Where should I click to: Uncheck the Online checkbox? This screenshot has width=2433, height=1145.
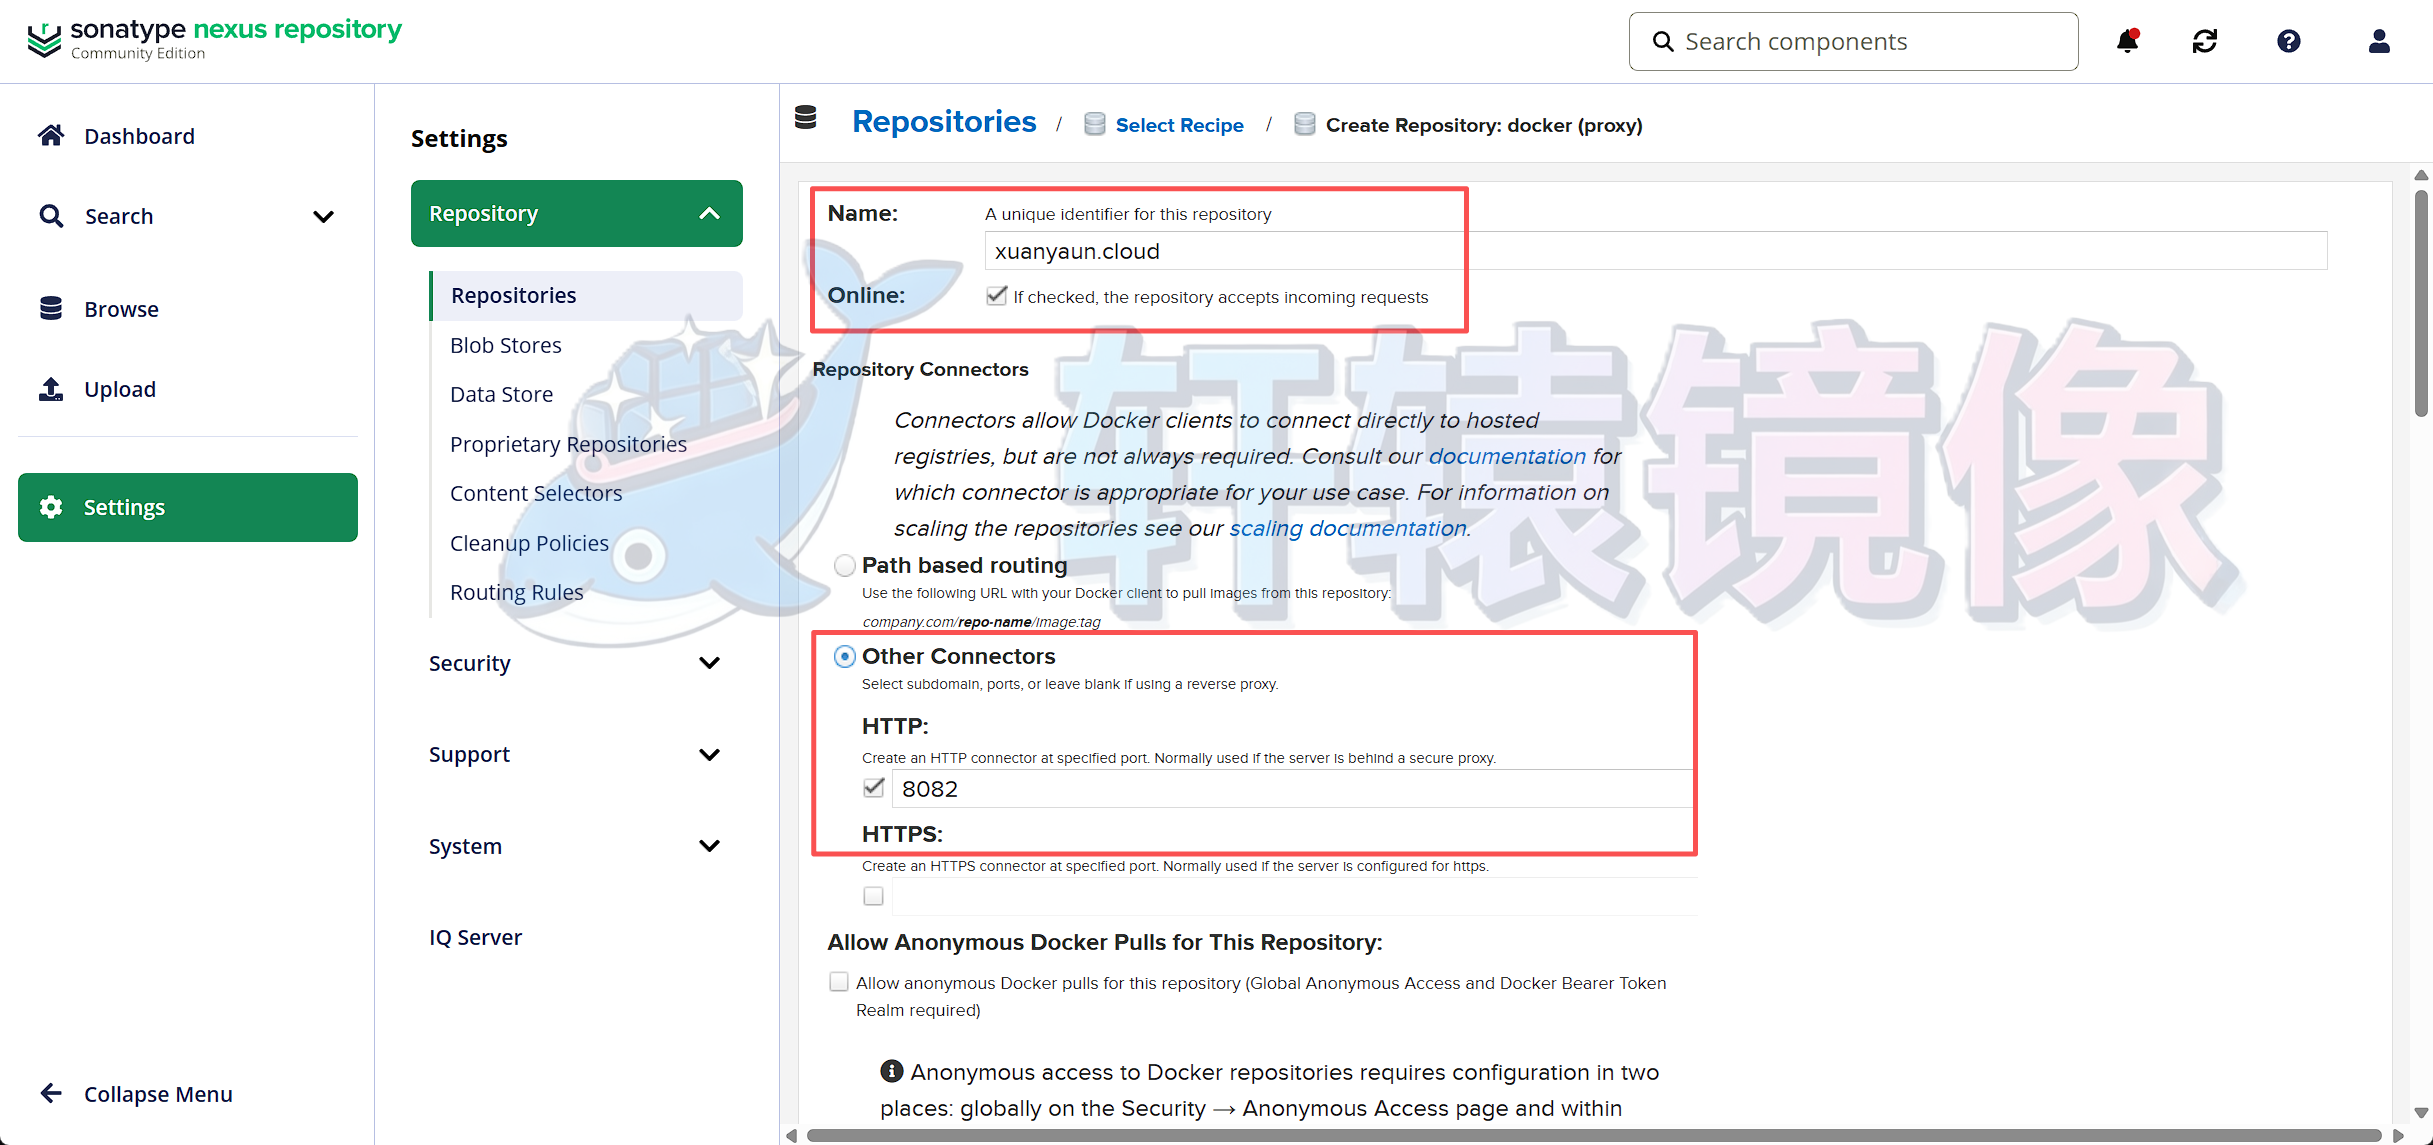click(996, 295)
